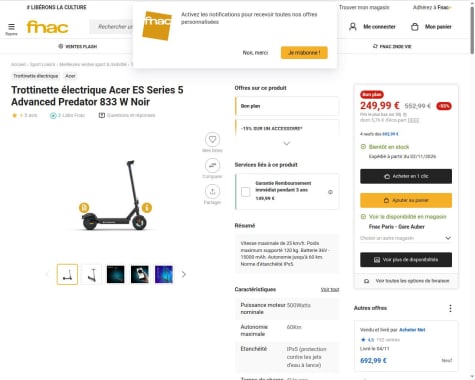
Task: Click the Fnac logo in the header
Action: pyautogui.click(x=47, y=27)
